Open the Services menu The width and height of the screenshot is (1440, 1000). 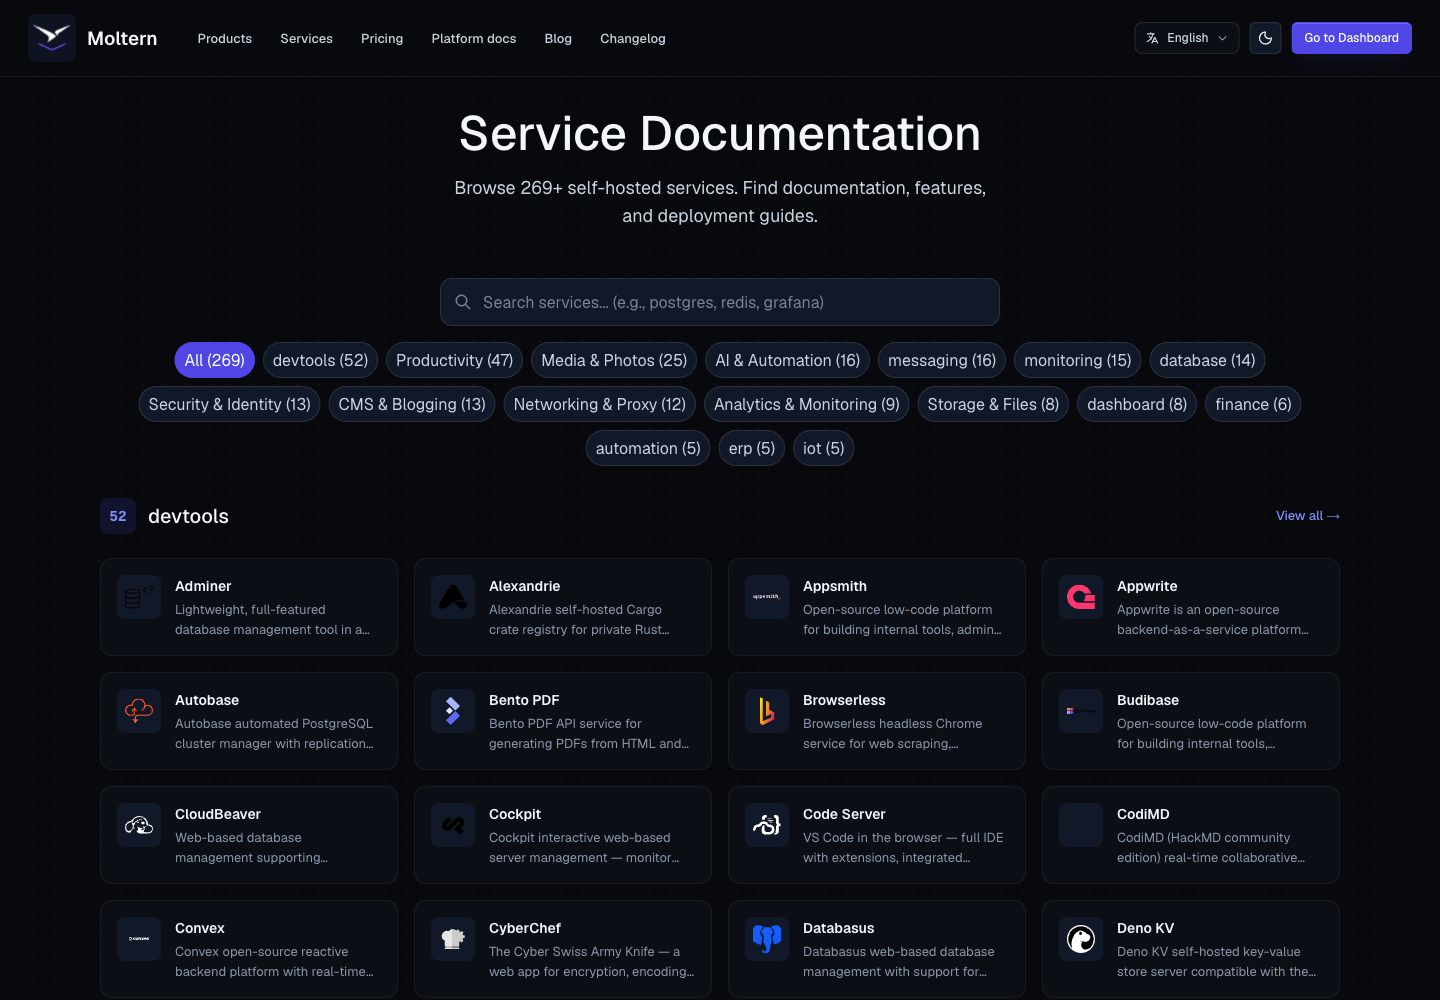click(x=306, y=38)
